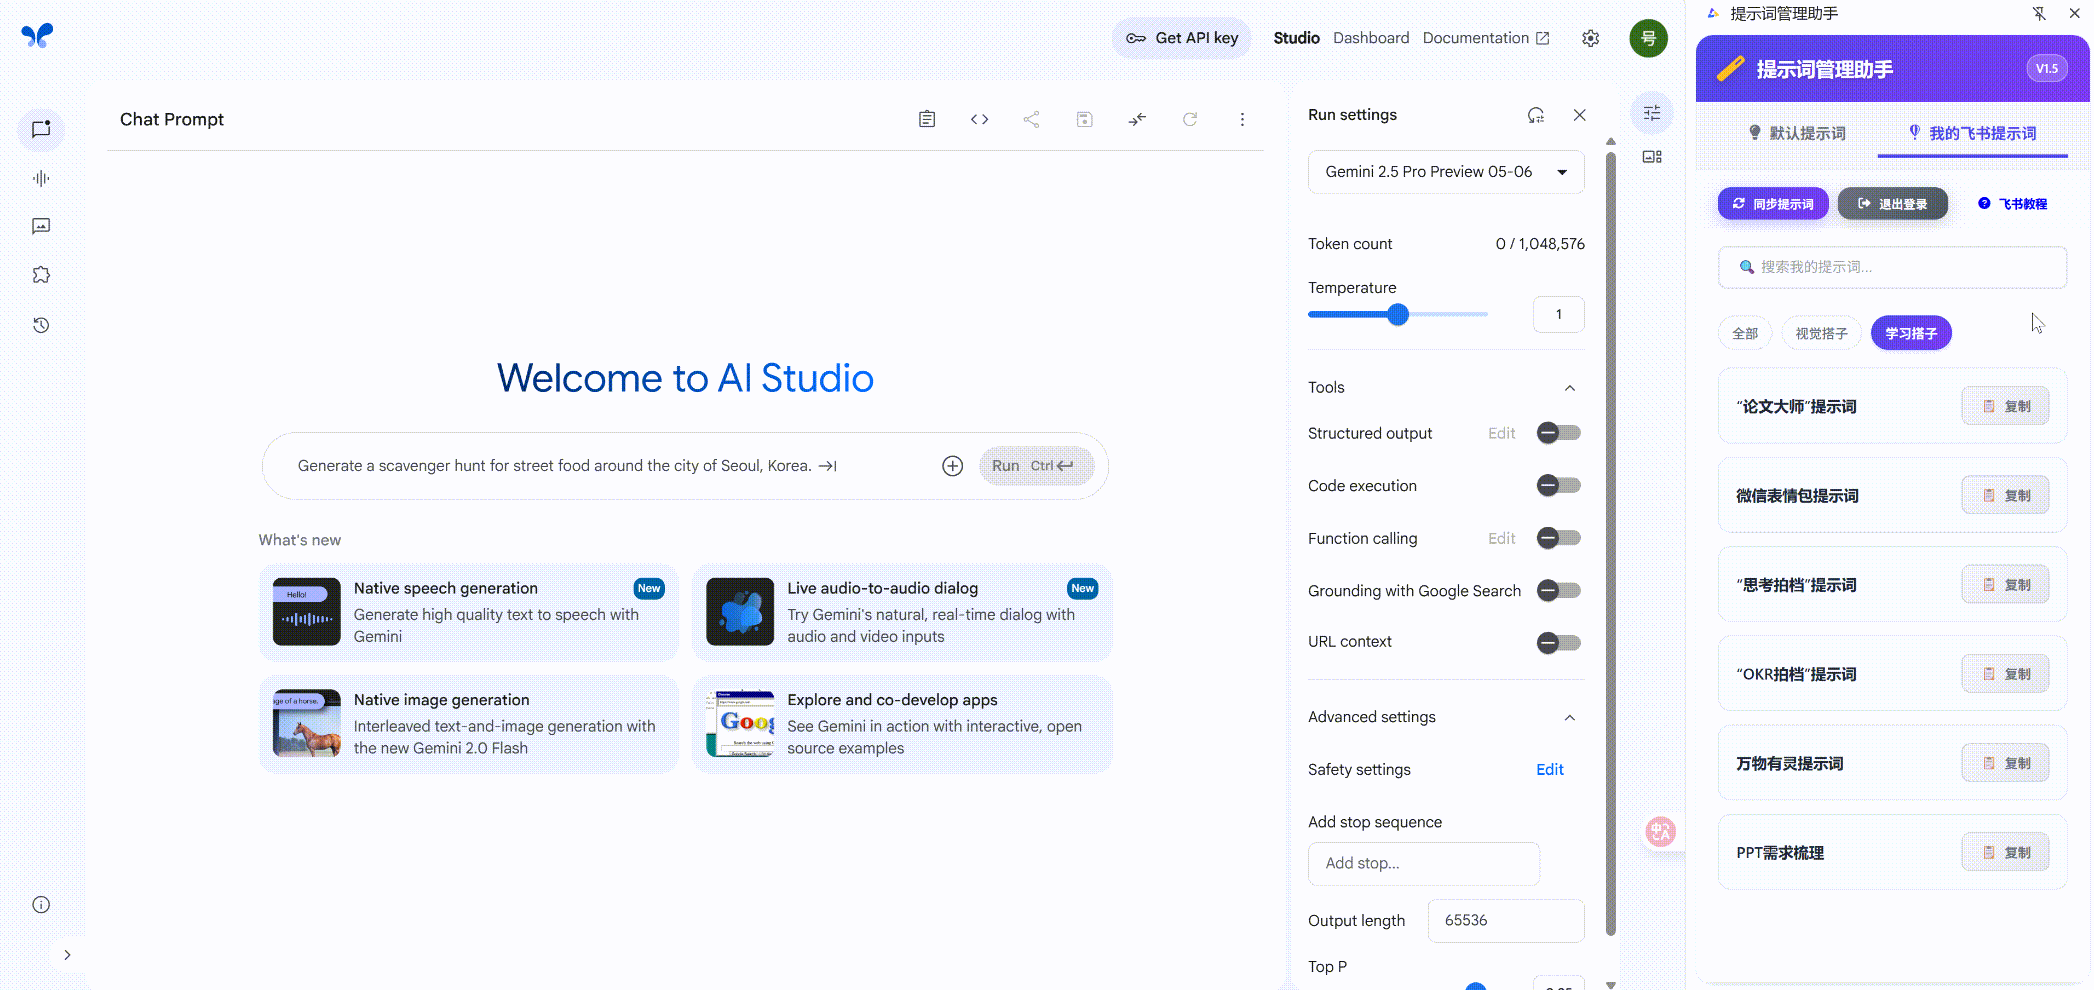2094x990 pixels.
Task: Reset Run settings to defaults icon
Action: click(1536, 115)
